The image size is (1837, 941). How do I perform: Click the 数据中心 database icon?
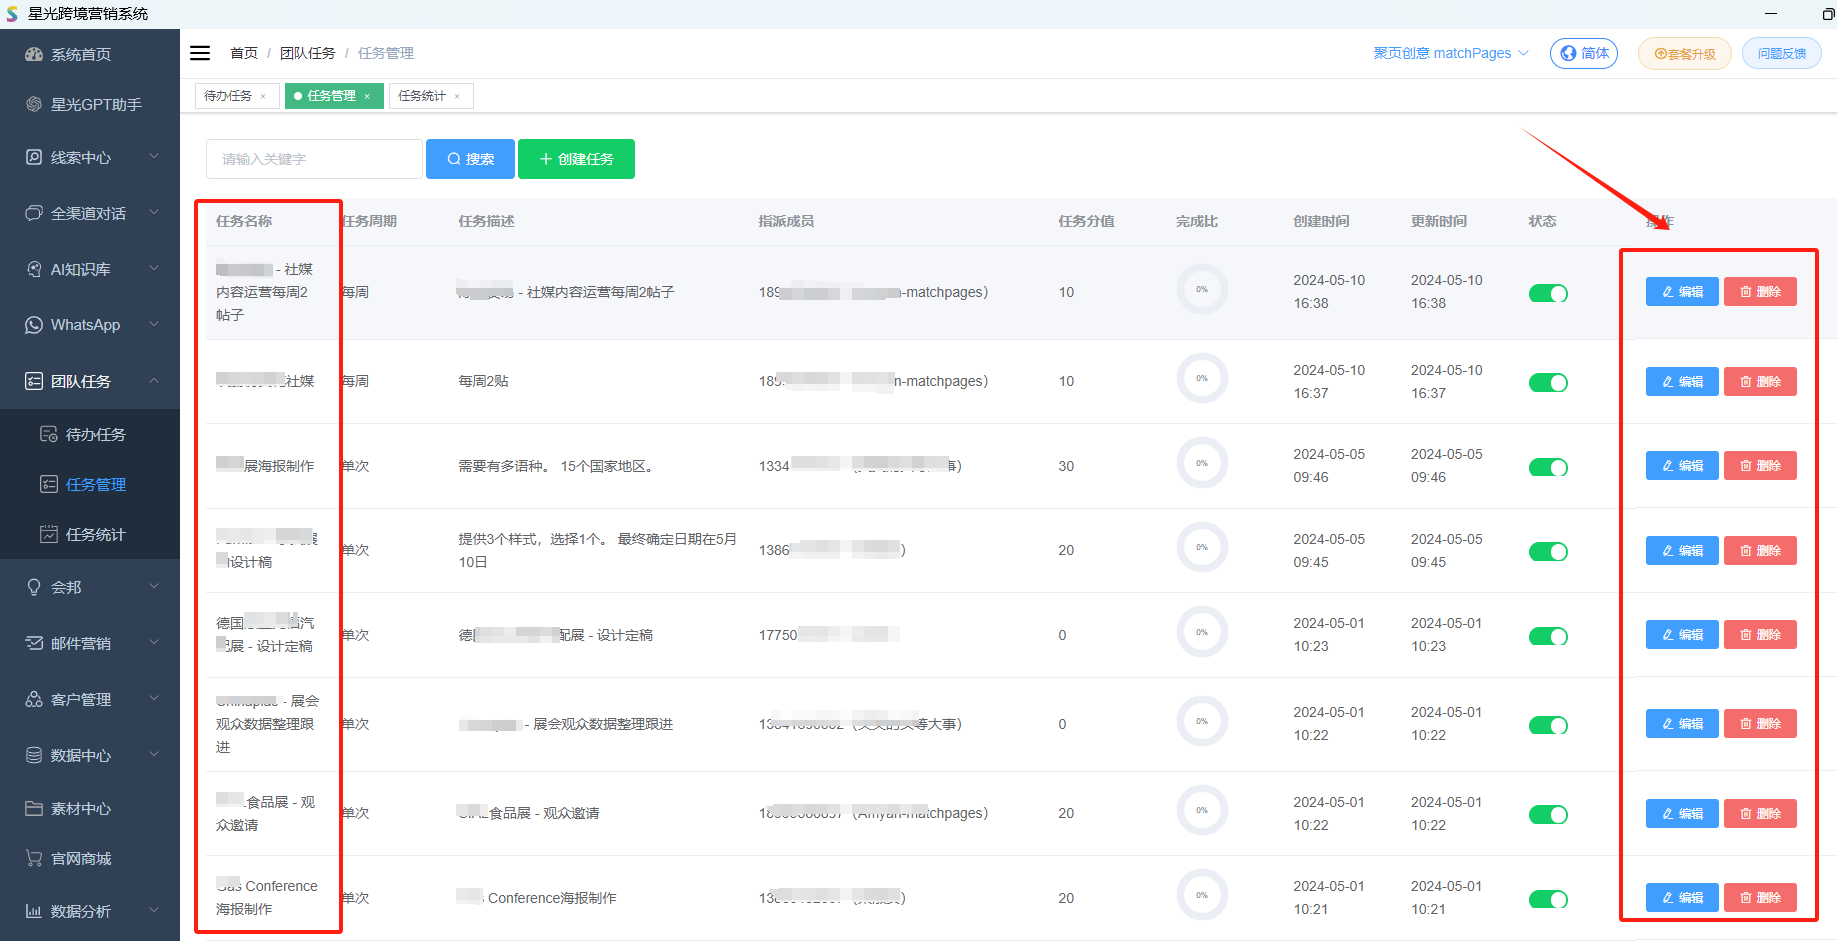click(34, 755)
